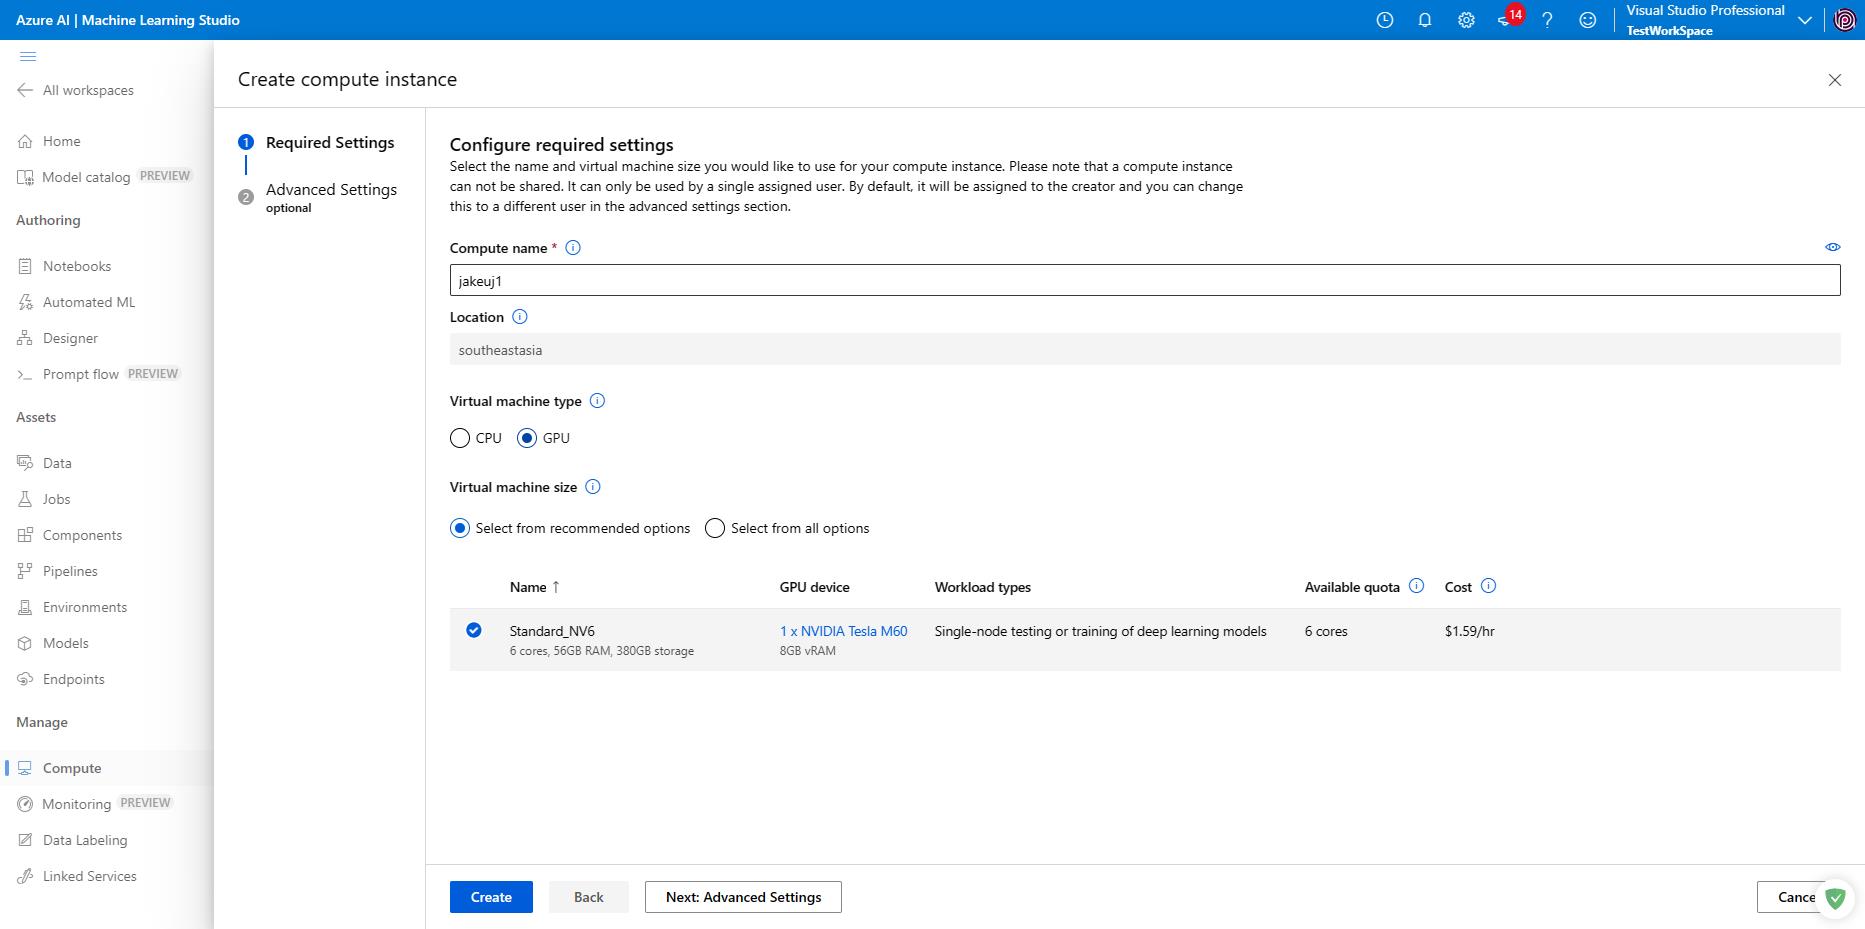The height and width of the screenshot is (929, 1865).
Task: Open the notifications bell icon
Action: pyautogui.click(x=1425, y=20)
